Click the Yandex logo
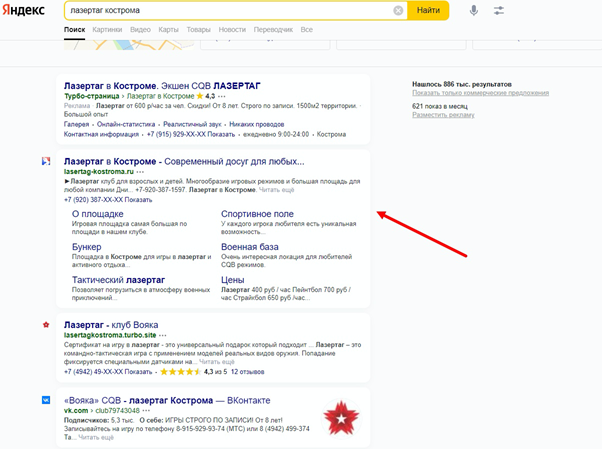Viewport: 602px width, 449px height. [x=28, y=10]
